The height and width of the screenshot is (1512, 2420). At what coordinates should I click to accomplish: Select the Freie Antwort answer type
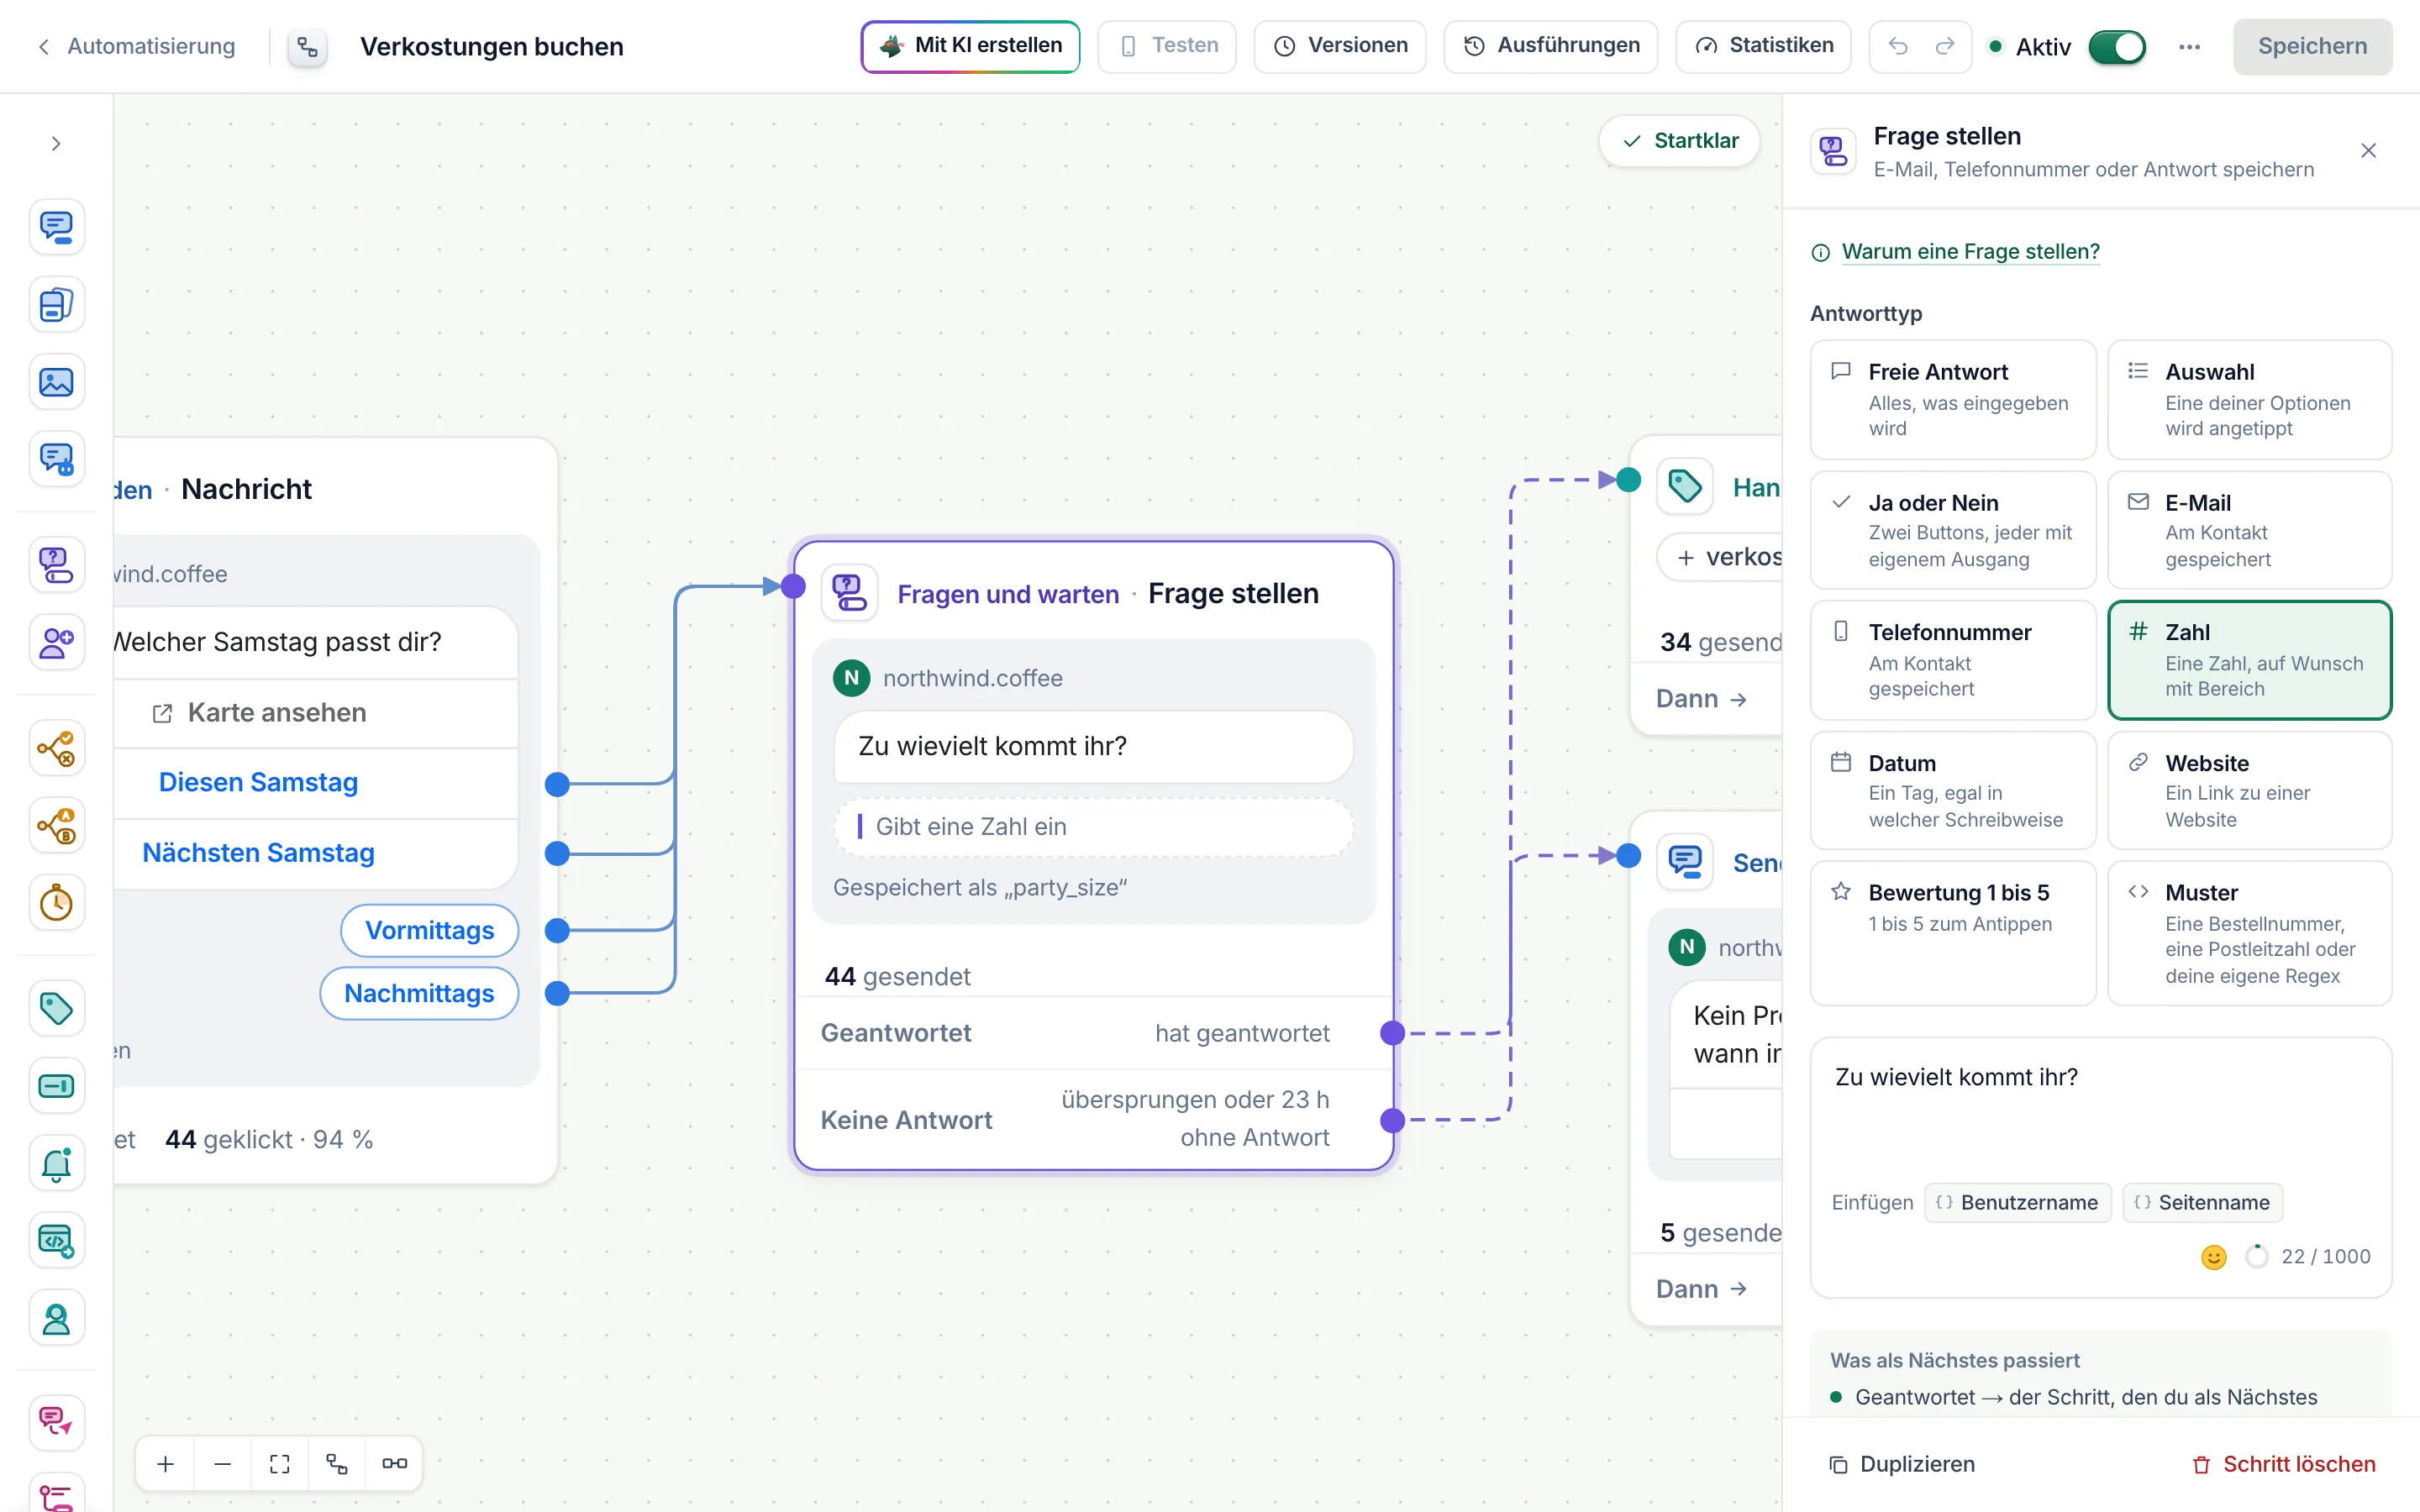coord(1953,399)
